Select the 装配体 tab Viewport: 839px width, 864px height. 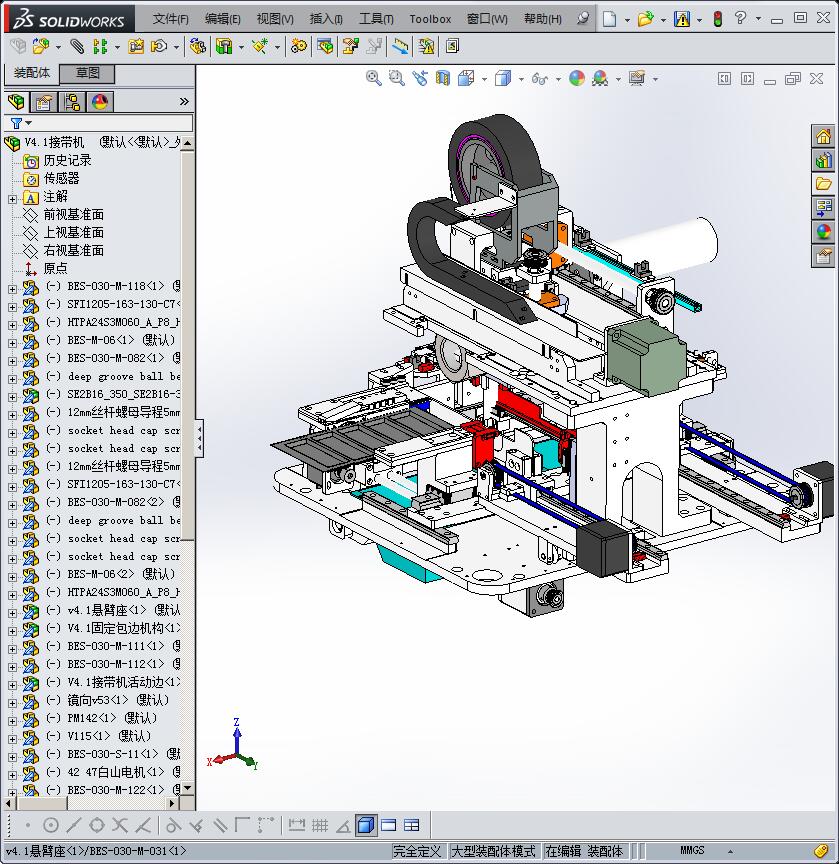pyautogui.click(x=31, y=73)
